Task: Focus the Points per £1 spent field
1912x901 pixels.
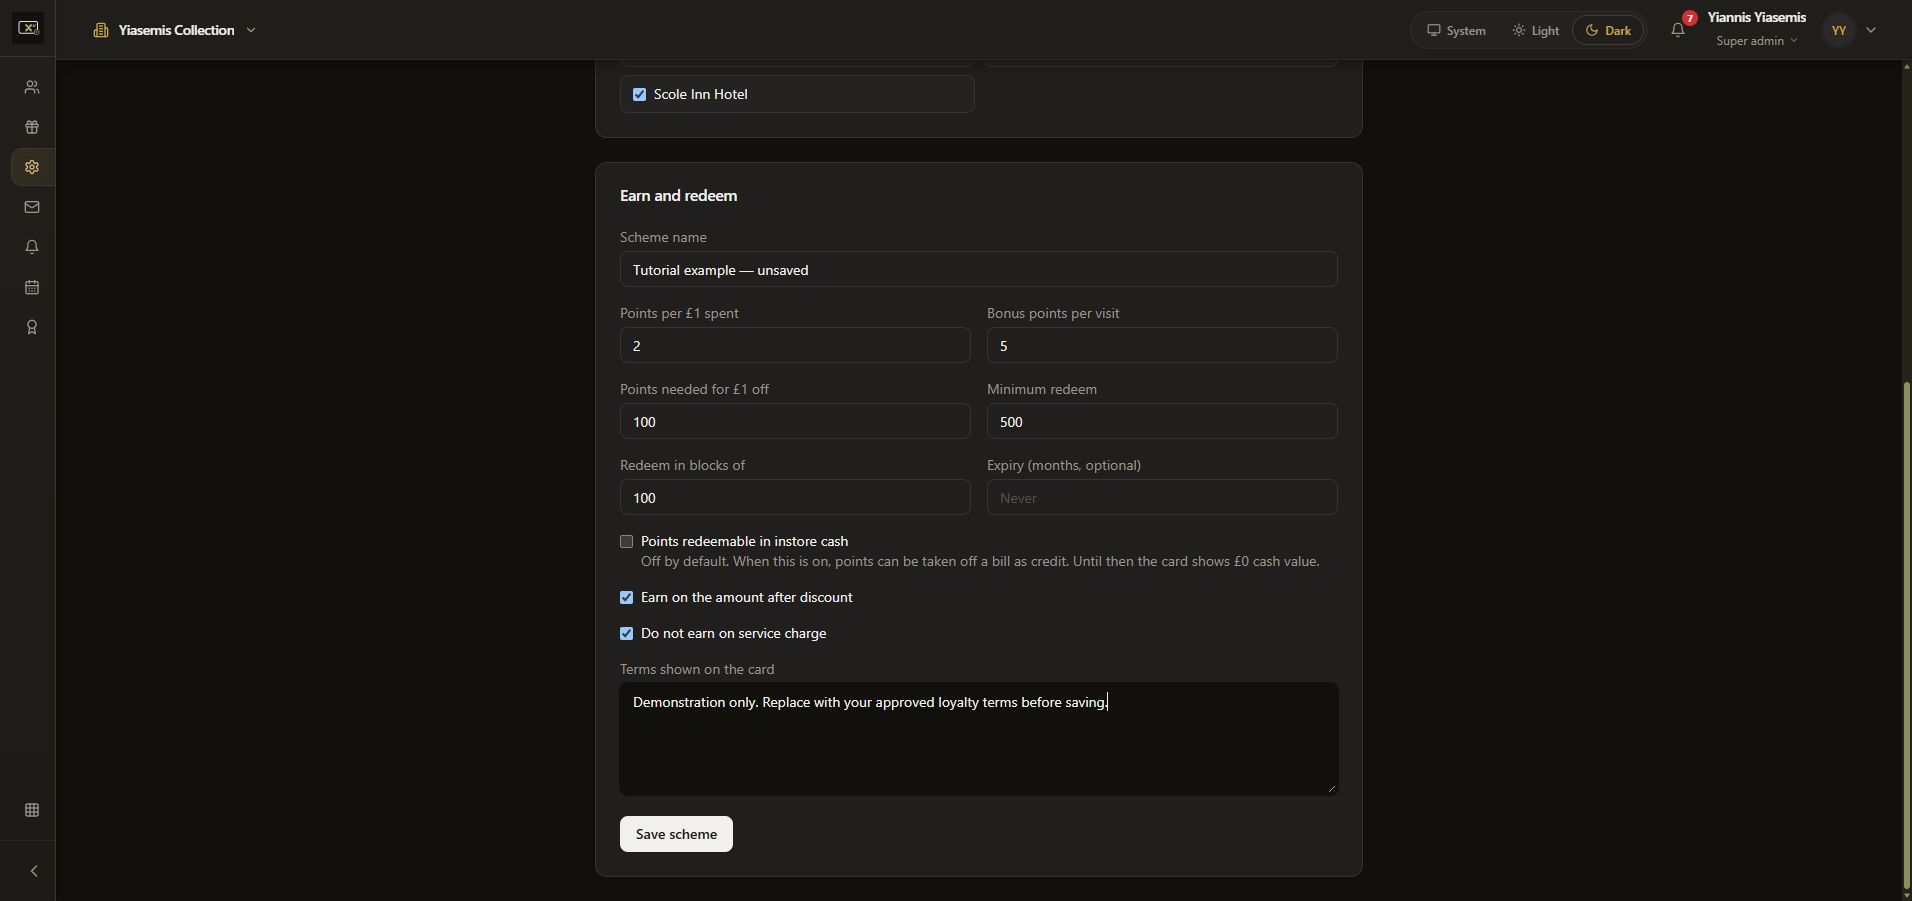Action: pos(795,346)
